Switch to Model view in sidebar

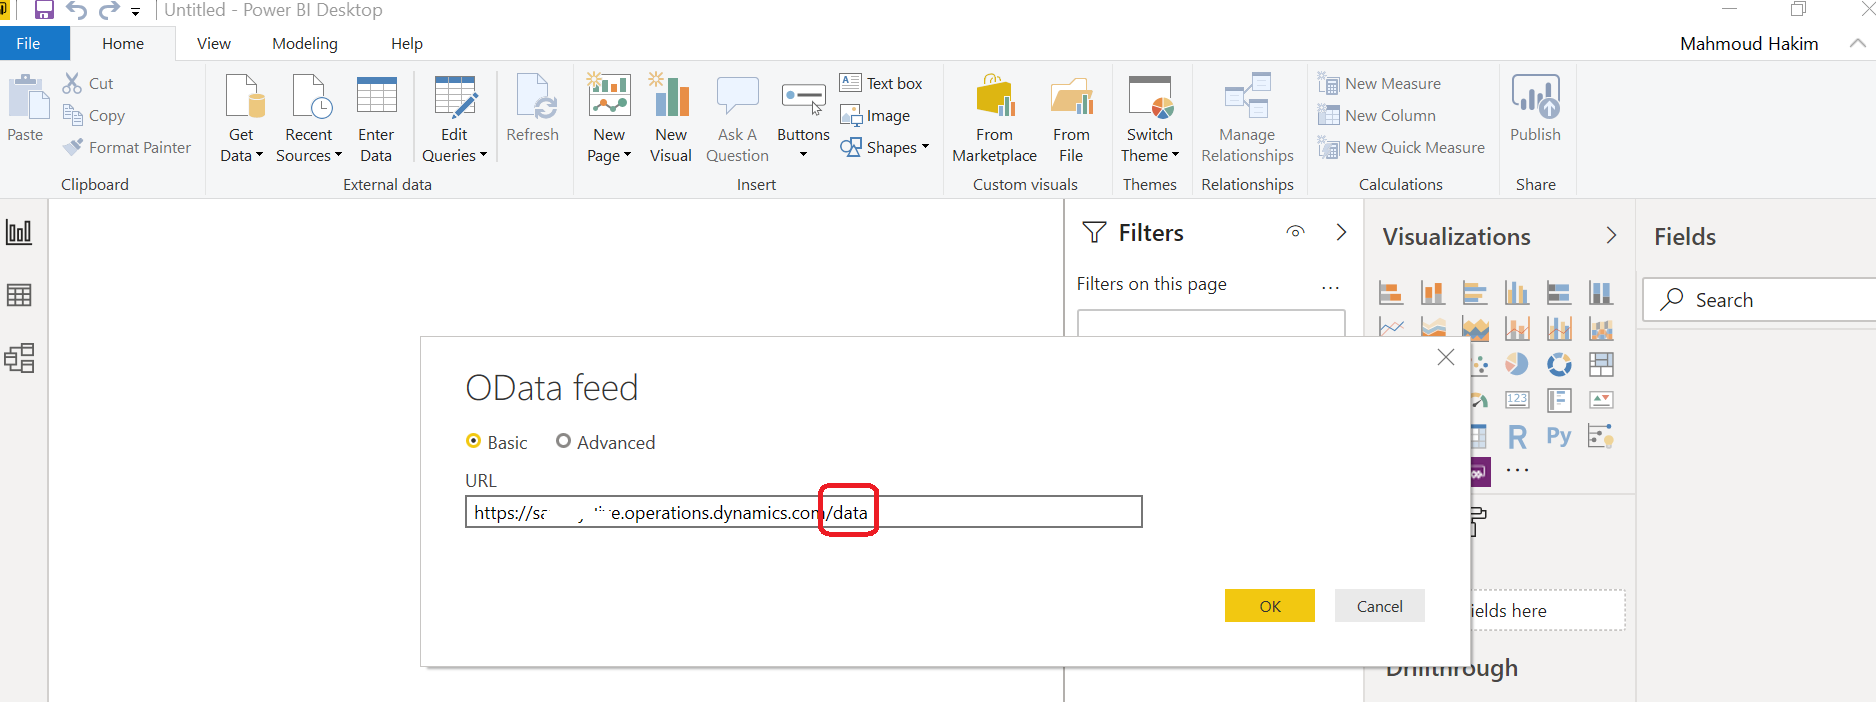click(x=19, y=358)
